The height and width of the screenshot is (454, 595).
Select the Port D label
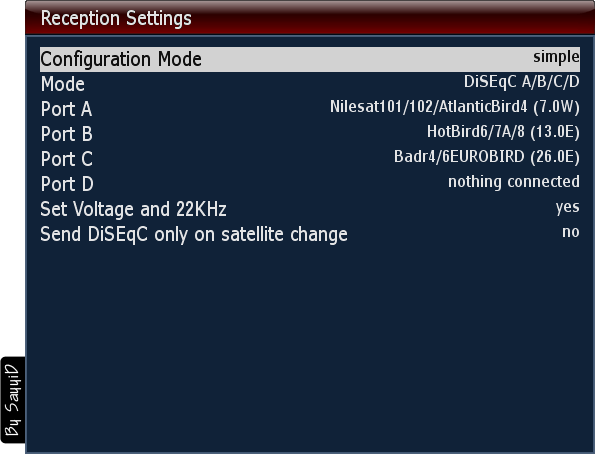tap(67, 184)
